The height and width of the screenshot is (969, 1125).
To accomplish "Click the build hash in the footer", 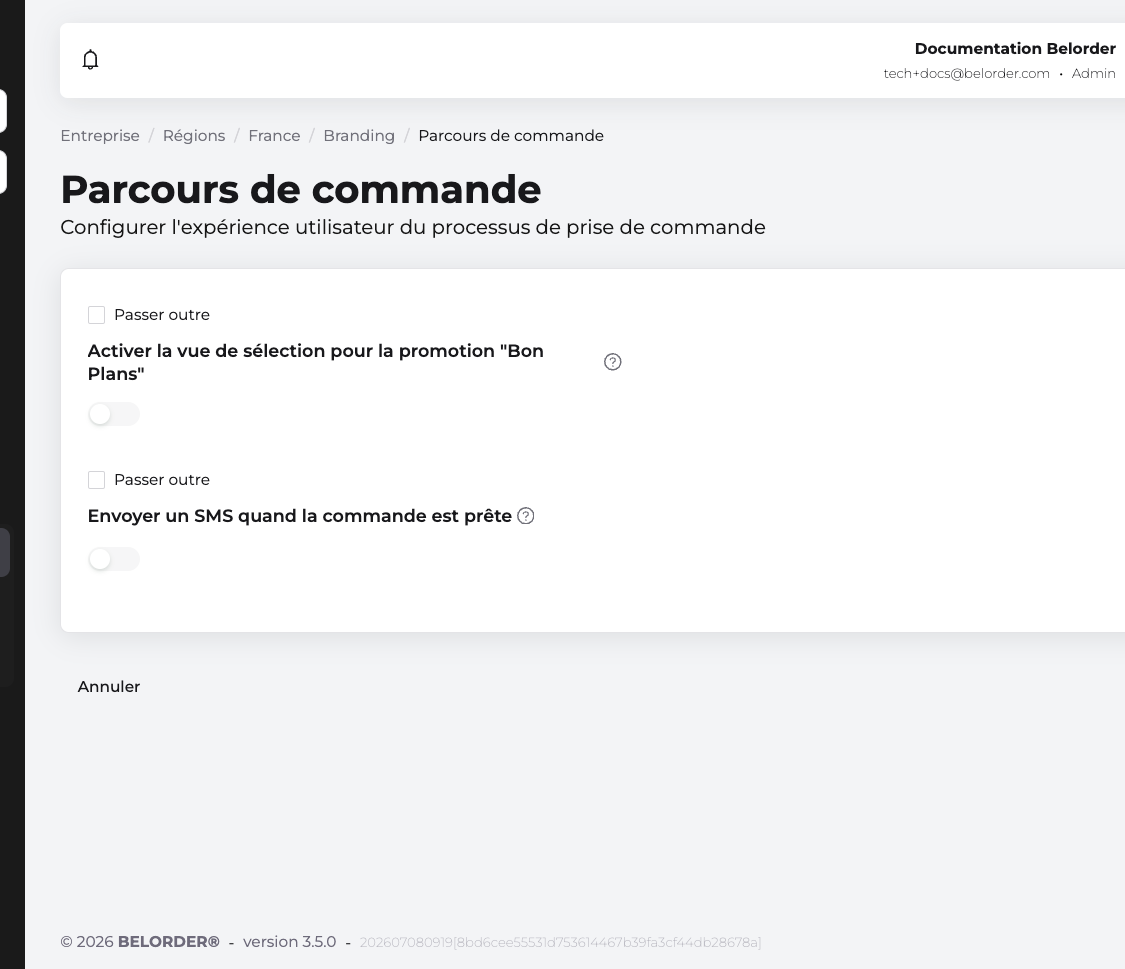I will pyautogui.click(x=560, y=942).
